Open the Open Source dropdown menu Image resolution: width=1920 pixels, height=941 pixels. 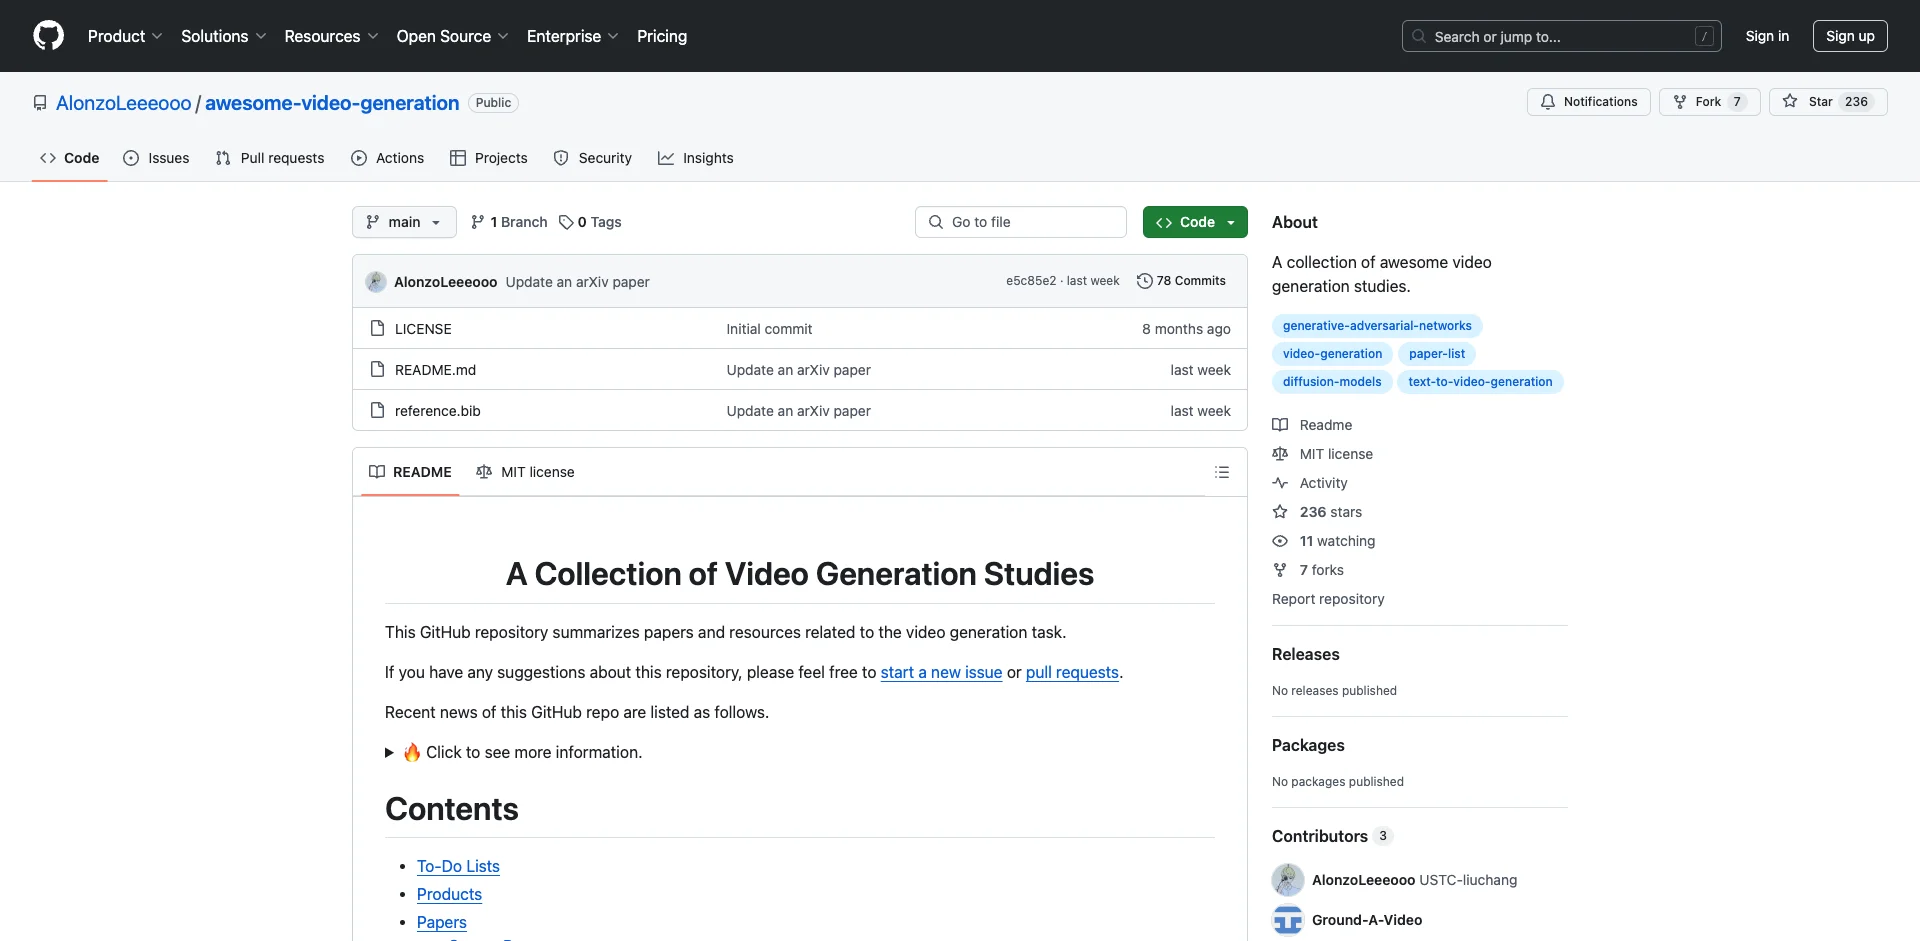coord(452,36)
